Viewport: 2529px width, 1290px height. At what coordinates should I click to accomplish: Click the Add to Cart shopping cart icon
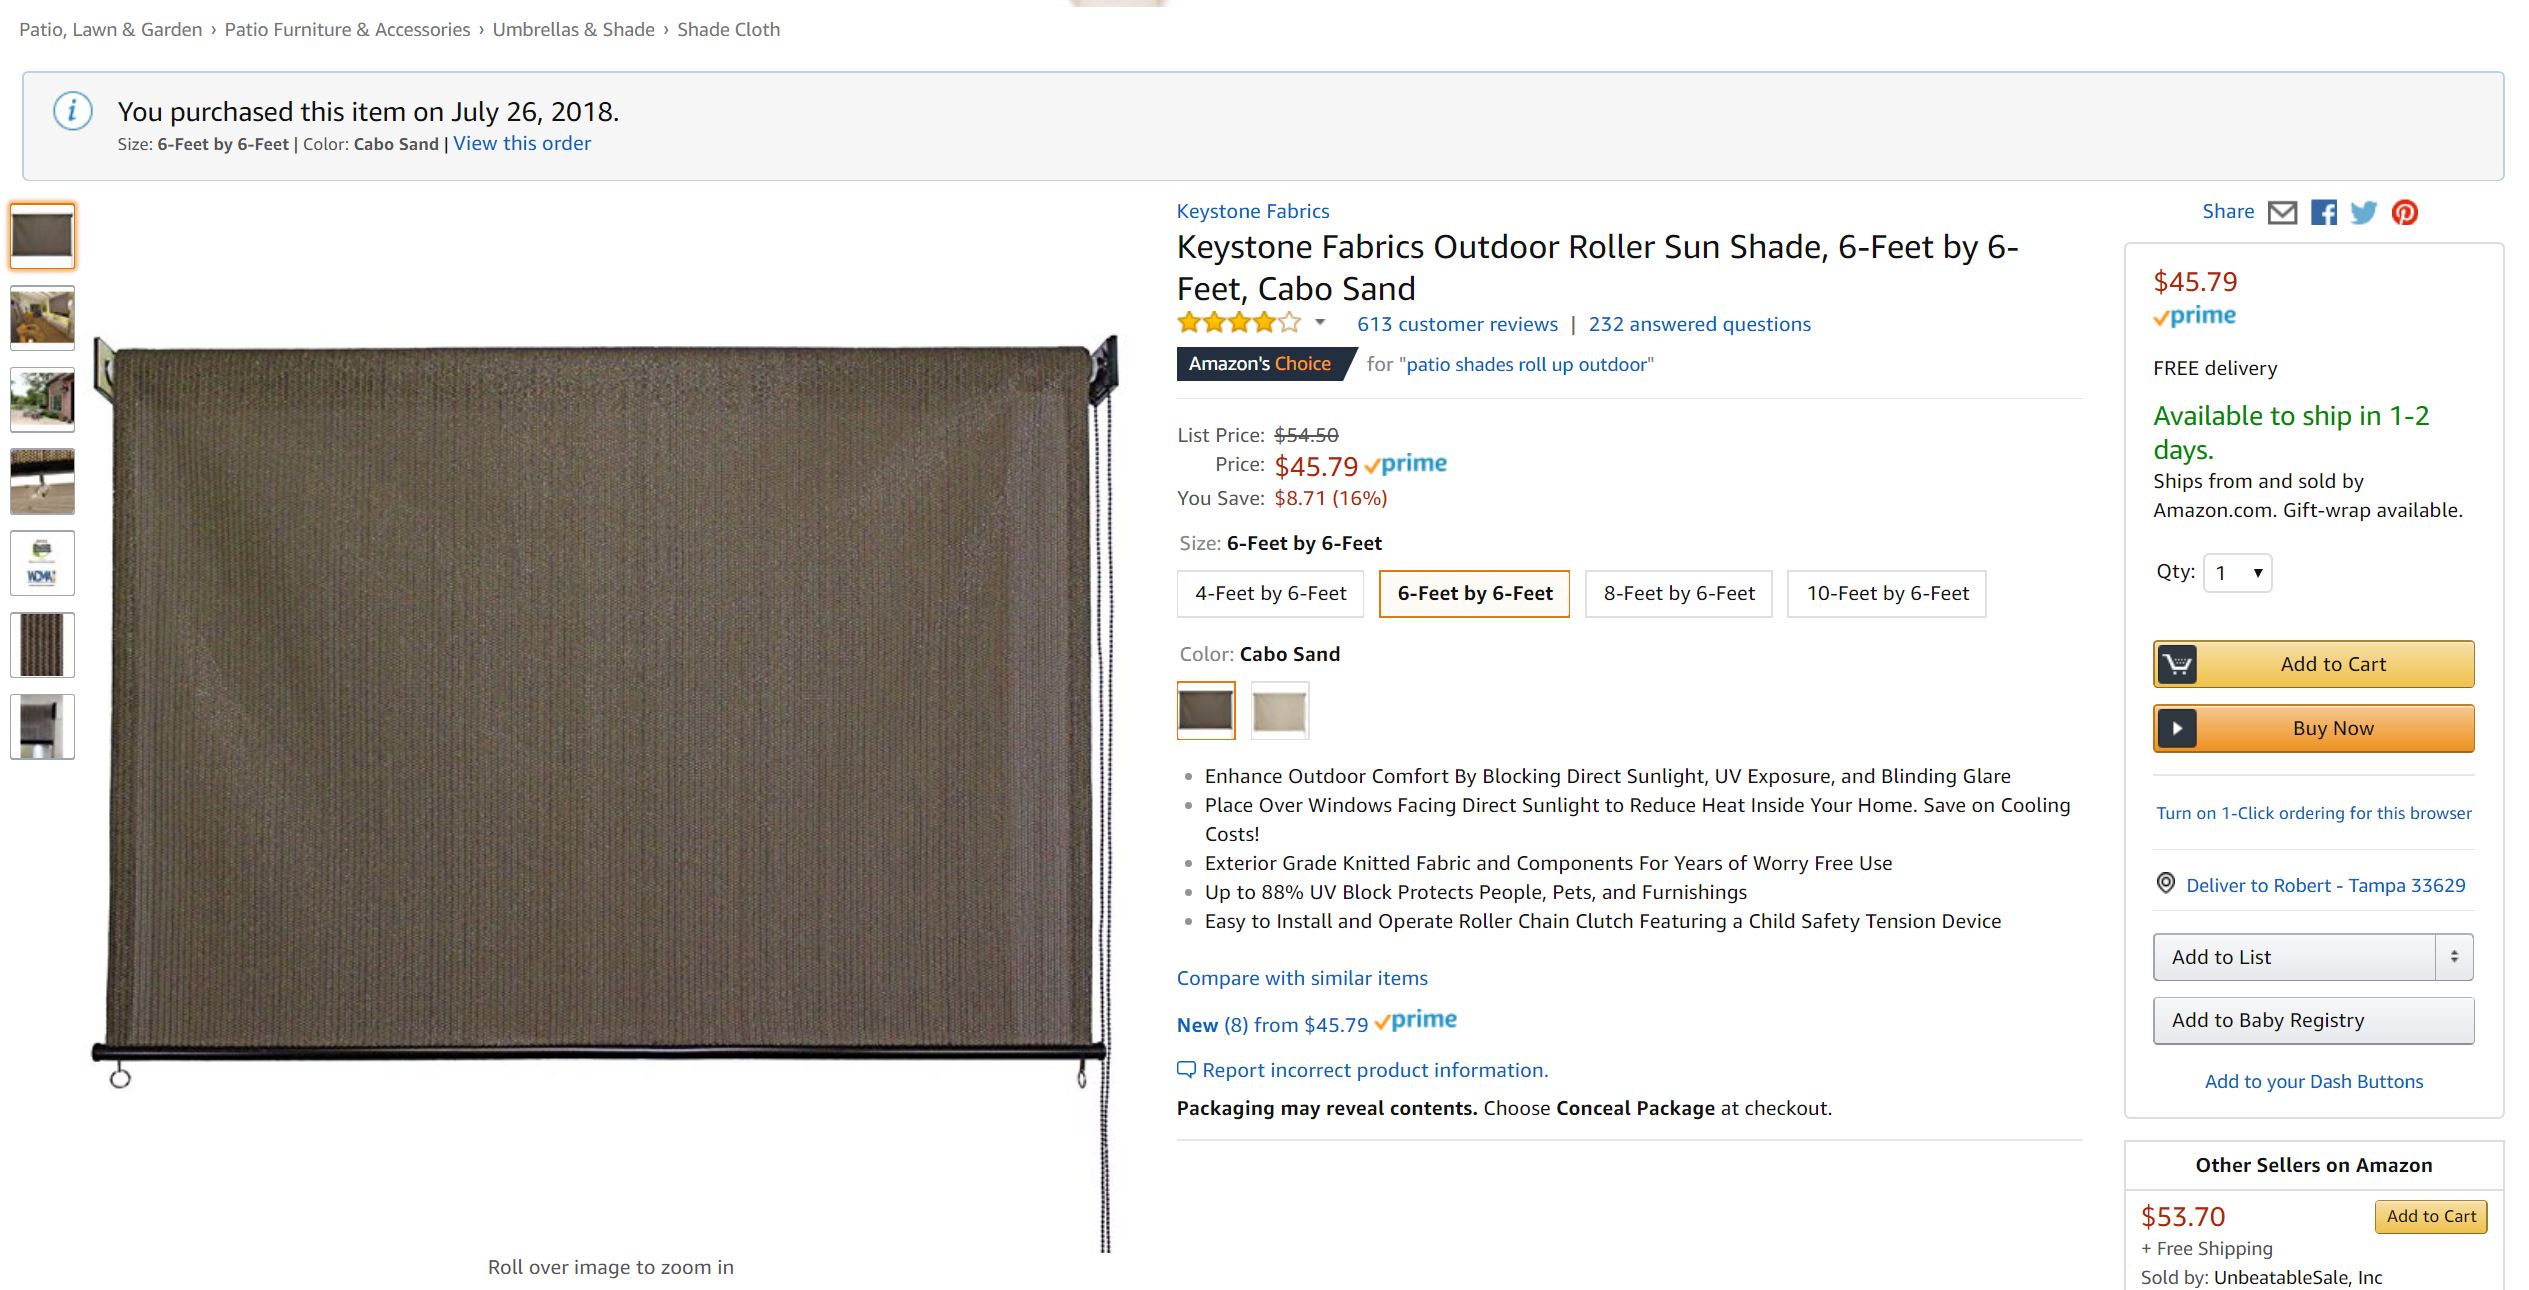pos(2177,665)
